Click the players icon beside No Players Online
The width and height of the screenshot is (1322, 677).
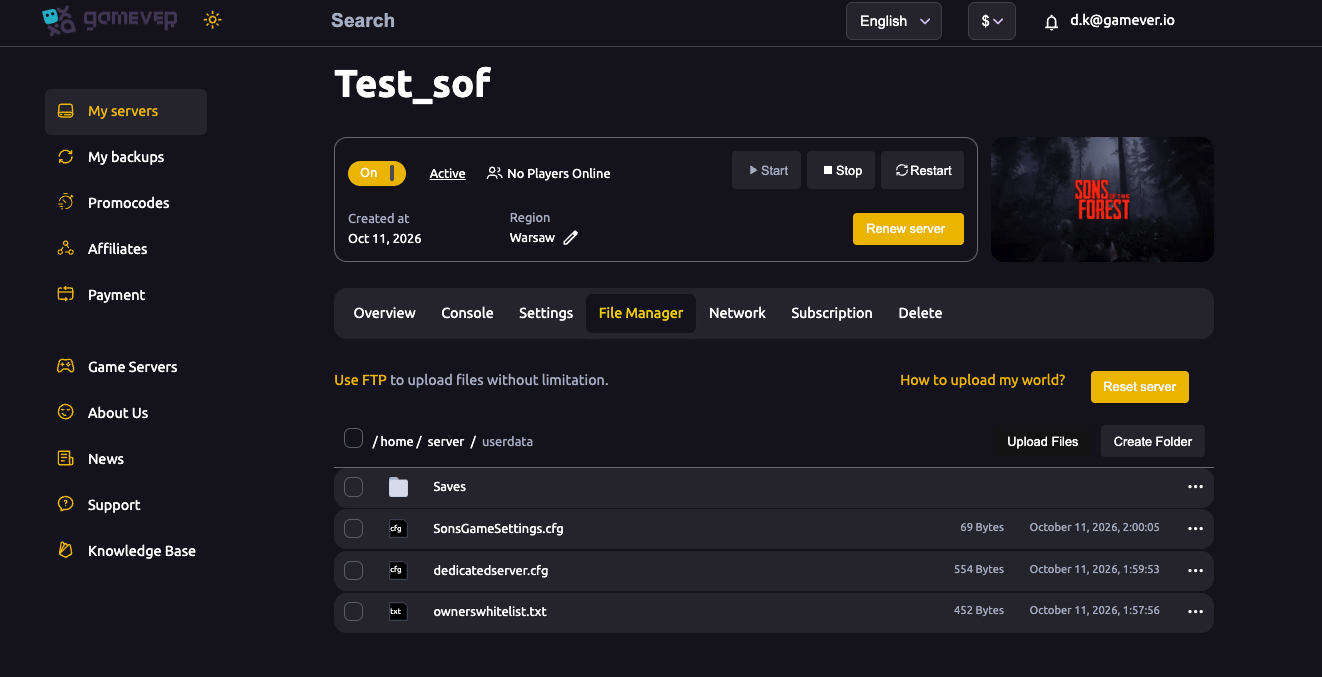[494, 173]
